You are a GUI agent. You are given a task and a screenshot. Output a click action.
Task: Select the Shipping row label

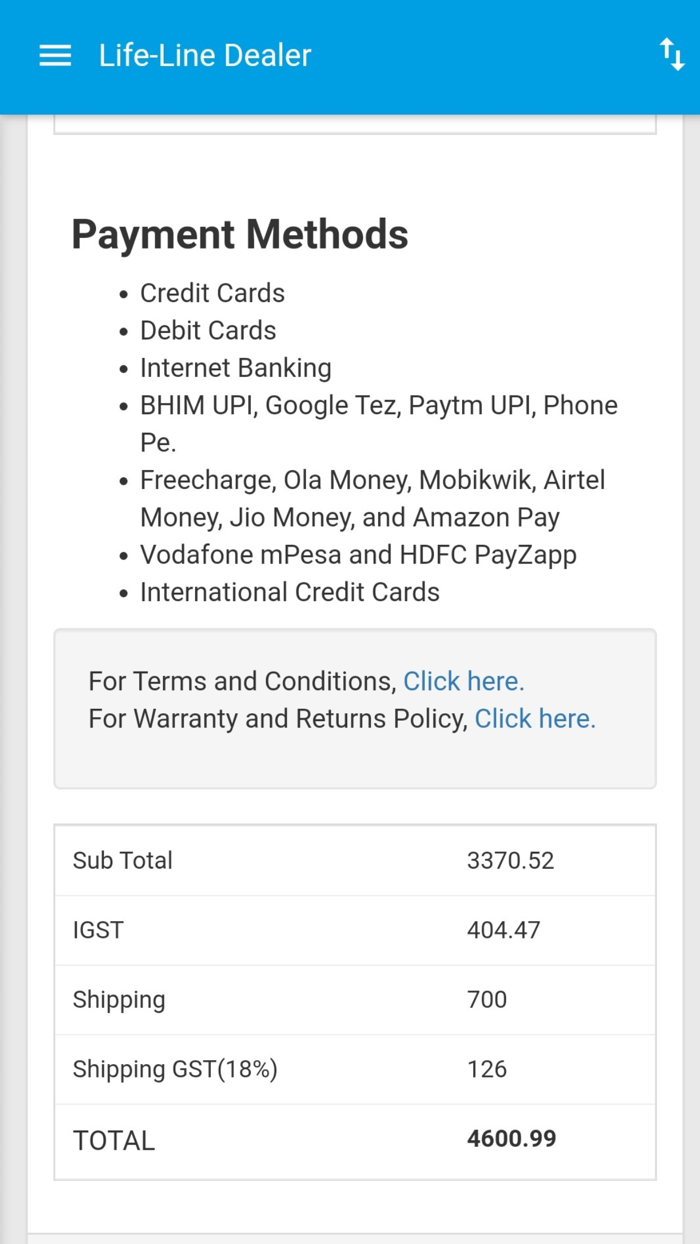coord(119,1000)
